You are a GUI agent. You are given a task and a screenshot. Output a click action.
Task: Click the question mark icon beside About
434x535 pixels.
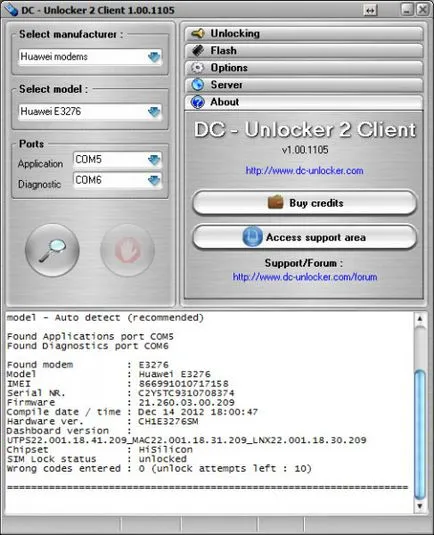[x=198, y=102]
